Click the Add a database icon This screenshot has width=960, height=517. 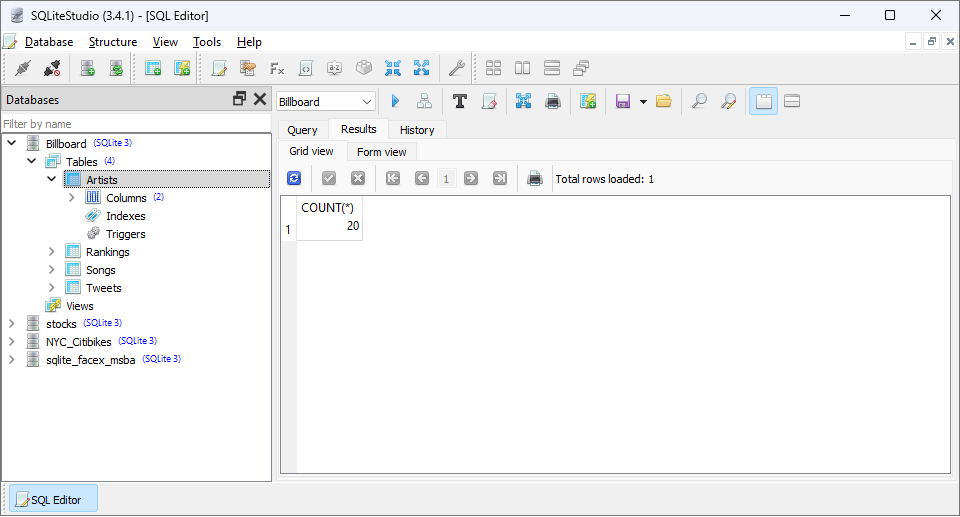[x=88, y=68]
